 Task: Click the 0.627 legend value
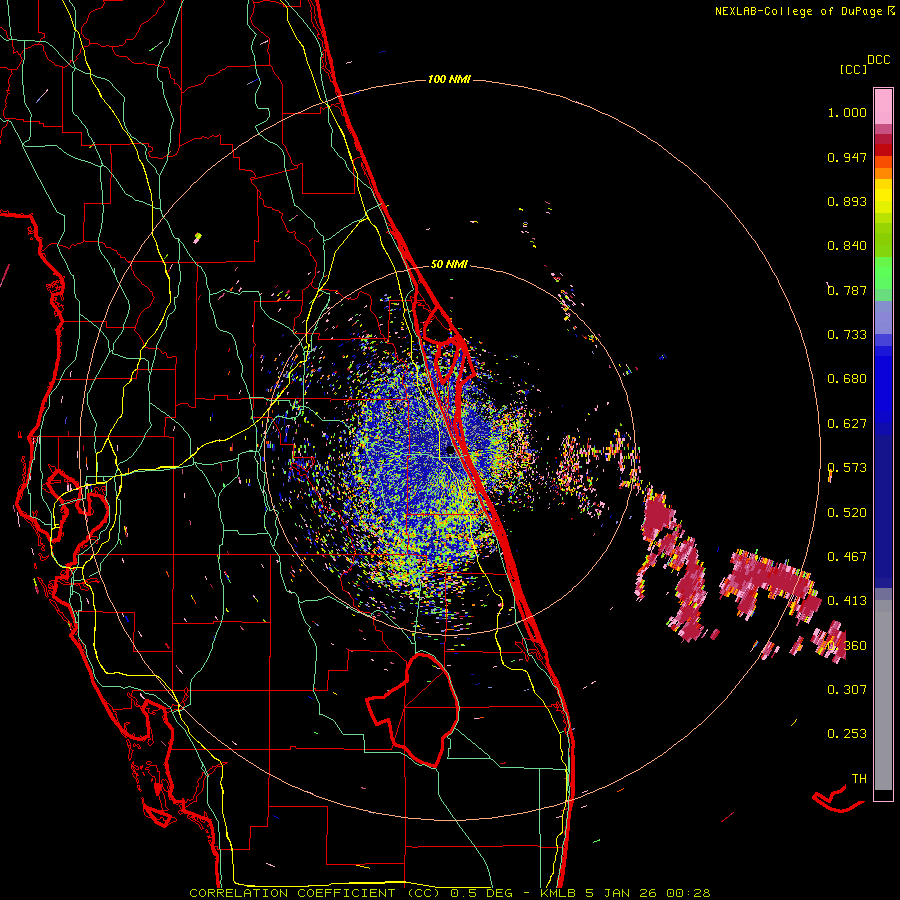point(847,424)
